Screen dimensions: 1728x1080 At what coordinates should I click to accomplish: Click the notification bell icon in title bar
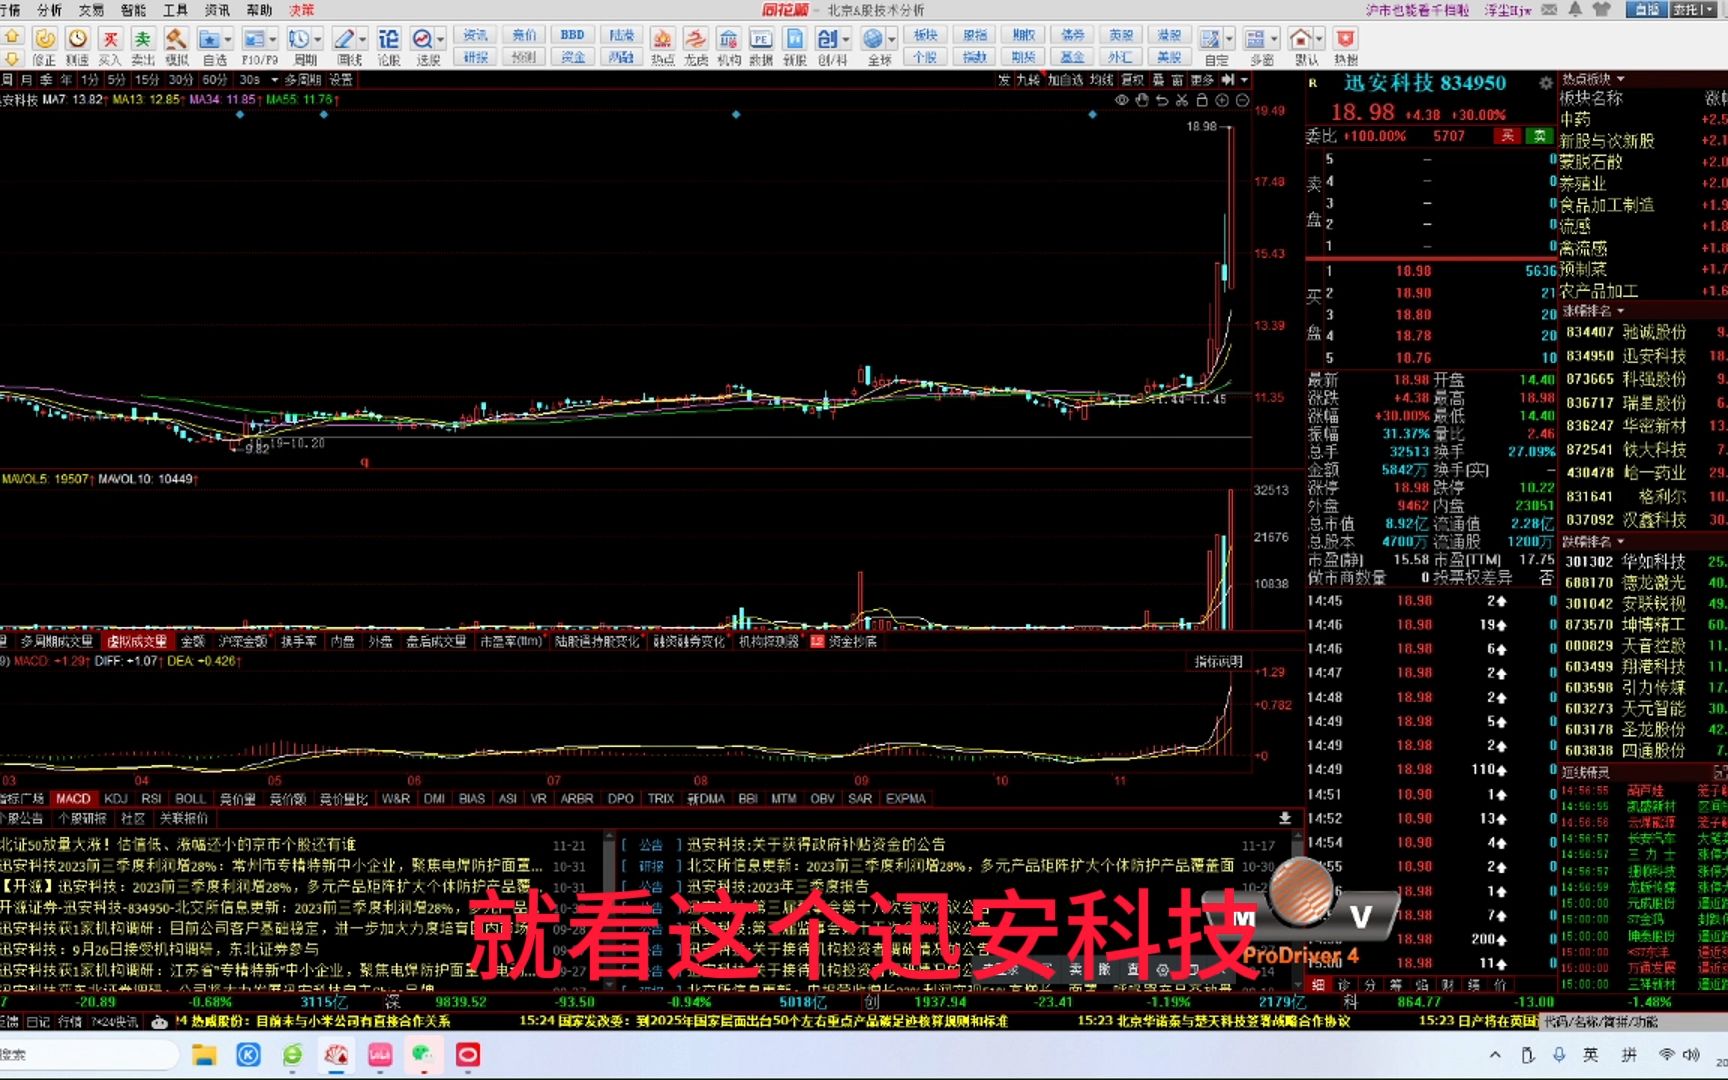coord(1575,9)
